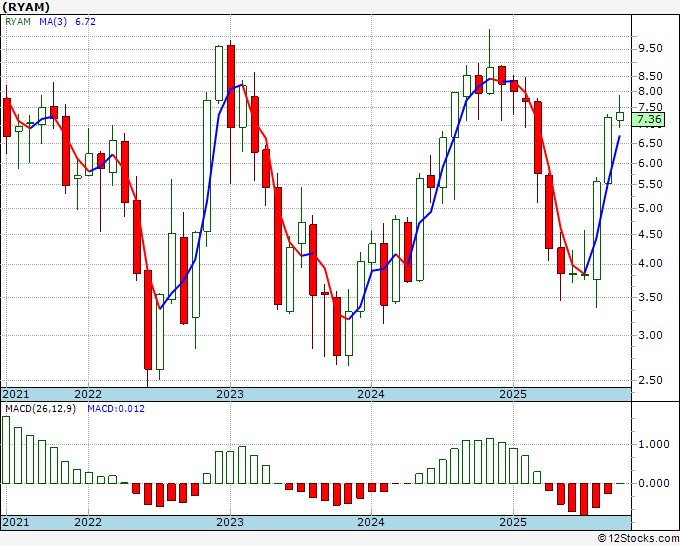Click 2021 on the price chart timeline
The image size is (680, 546).
(x=16, y=394)
